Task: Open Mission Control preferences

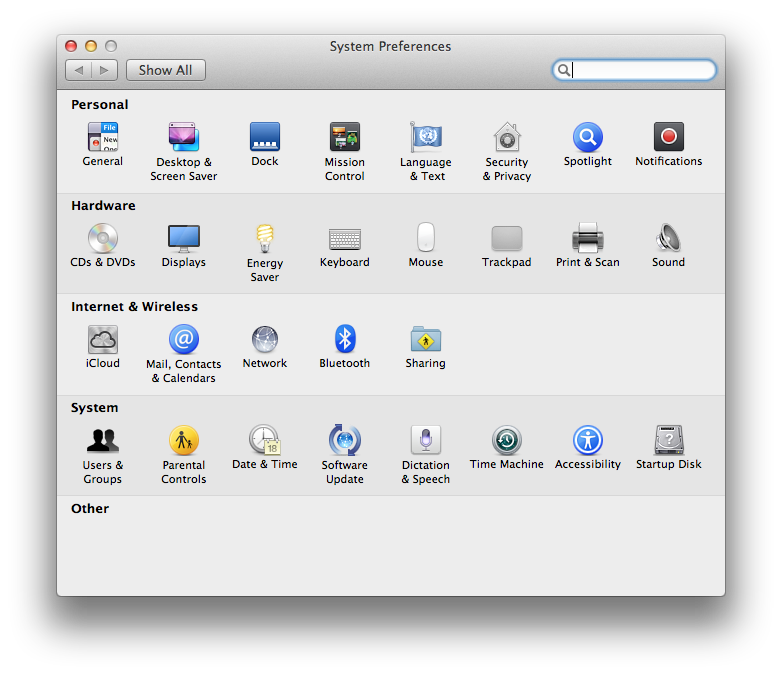Action: coord(344,138)
